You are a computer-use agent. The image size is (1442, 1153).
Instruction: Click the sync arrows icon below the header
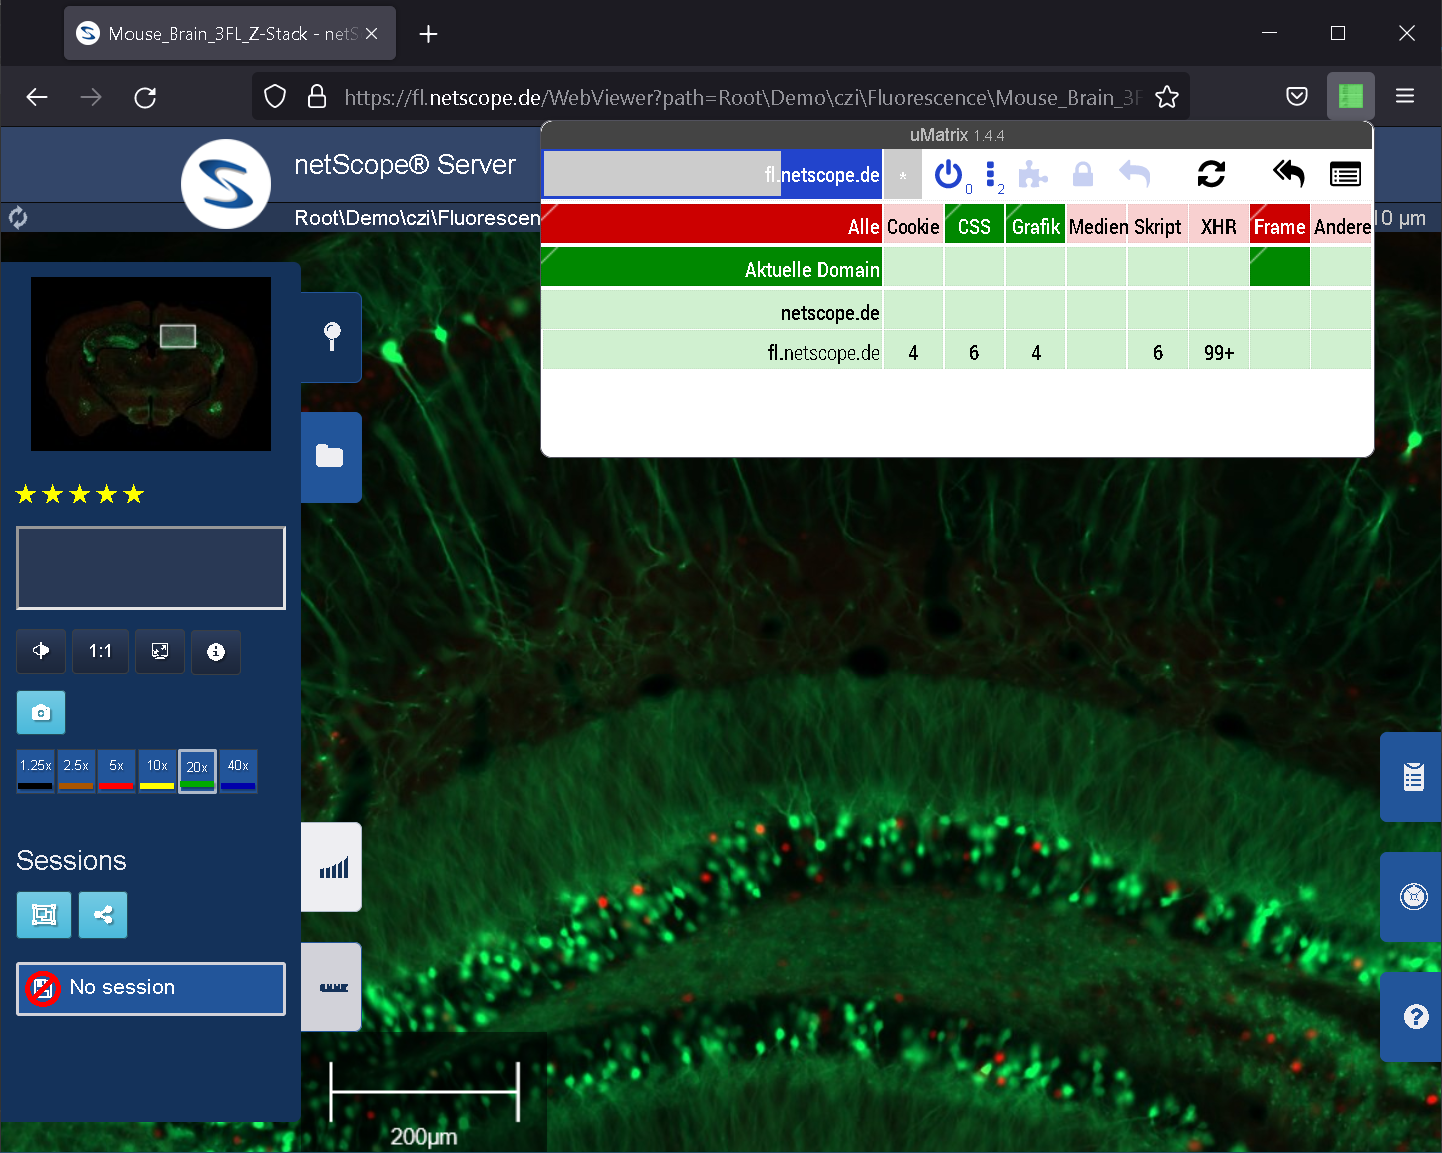point(18,217)
